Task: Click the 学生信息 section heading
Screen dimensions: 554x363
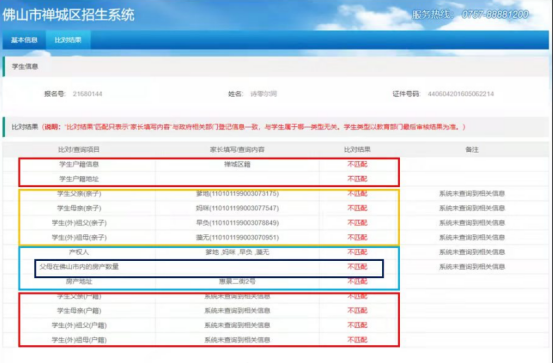Action: [x=25, y=66]
